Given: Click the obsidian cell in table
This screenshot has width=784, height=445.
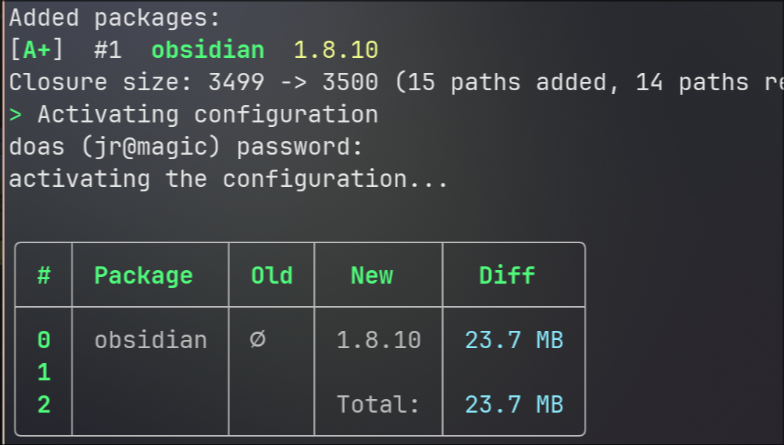Looking at the screenshot, I should 150,340.
